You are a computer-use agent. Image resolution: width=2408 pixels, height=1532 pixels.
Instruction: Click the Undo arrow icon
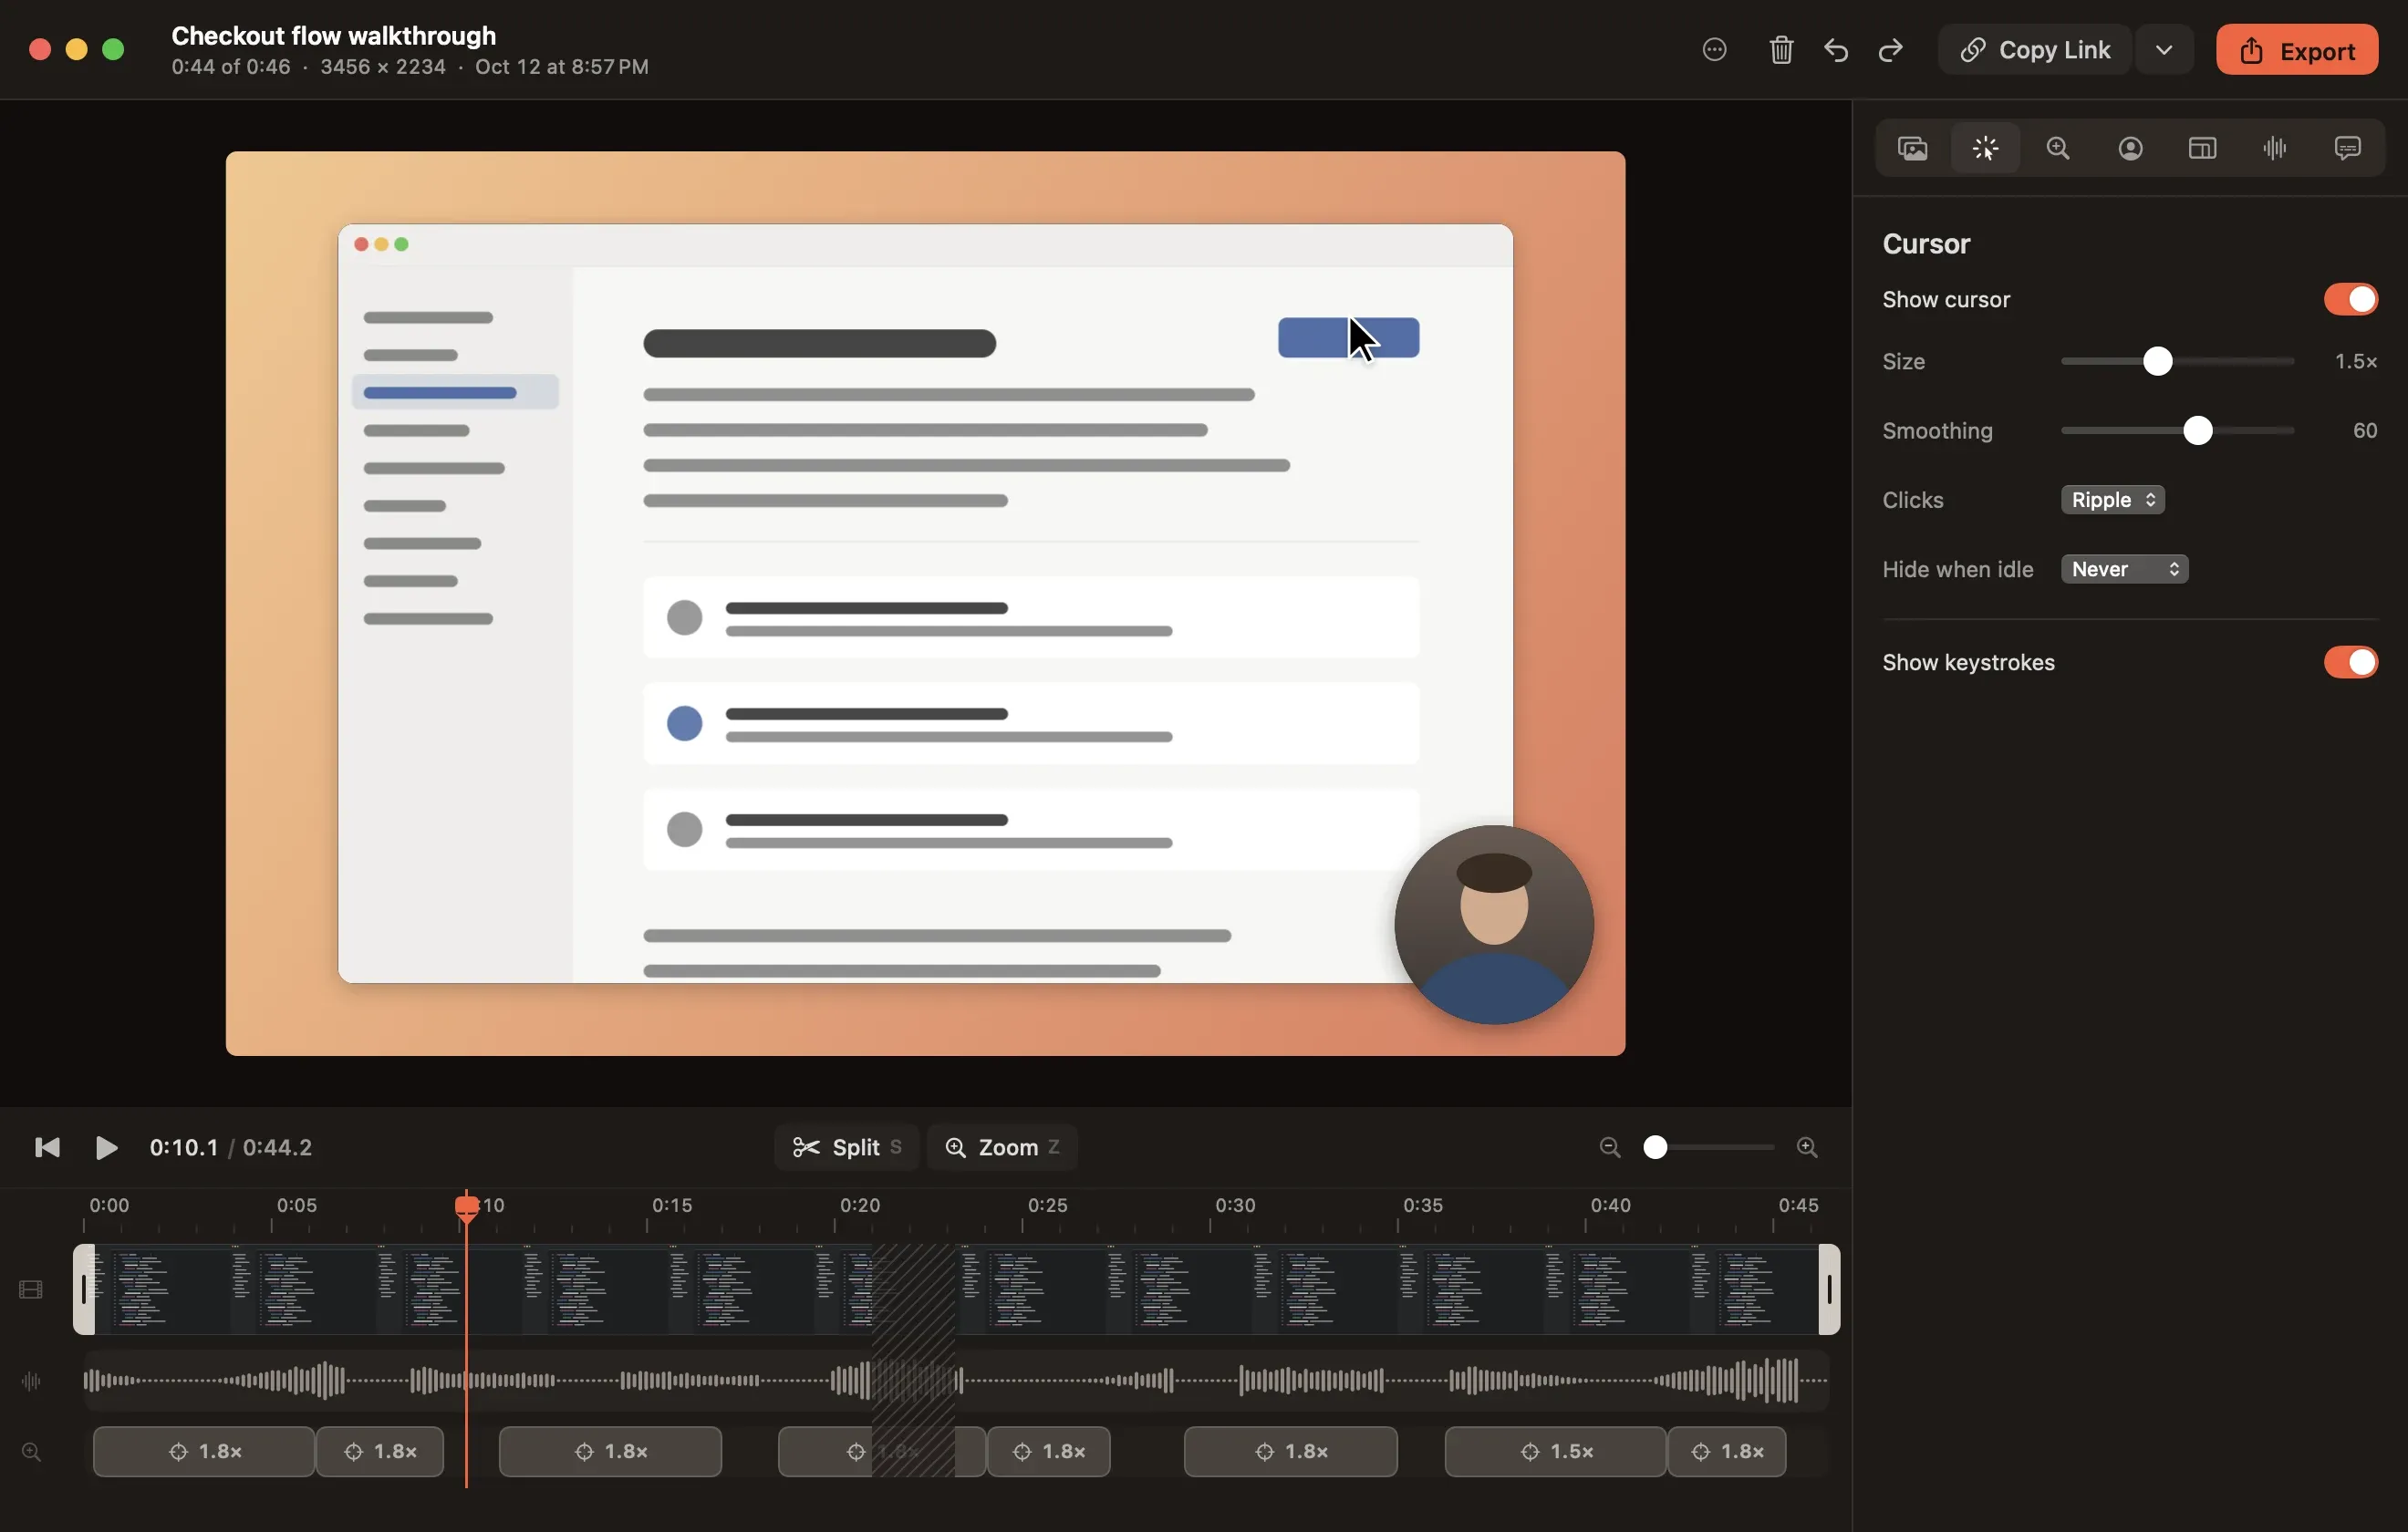1836,50
